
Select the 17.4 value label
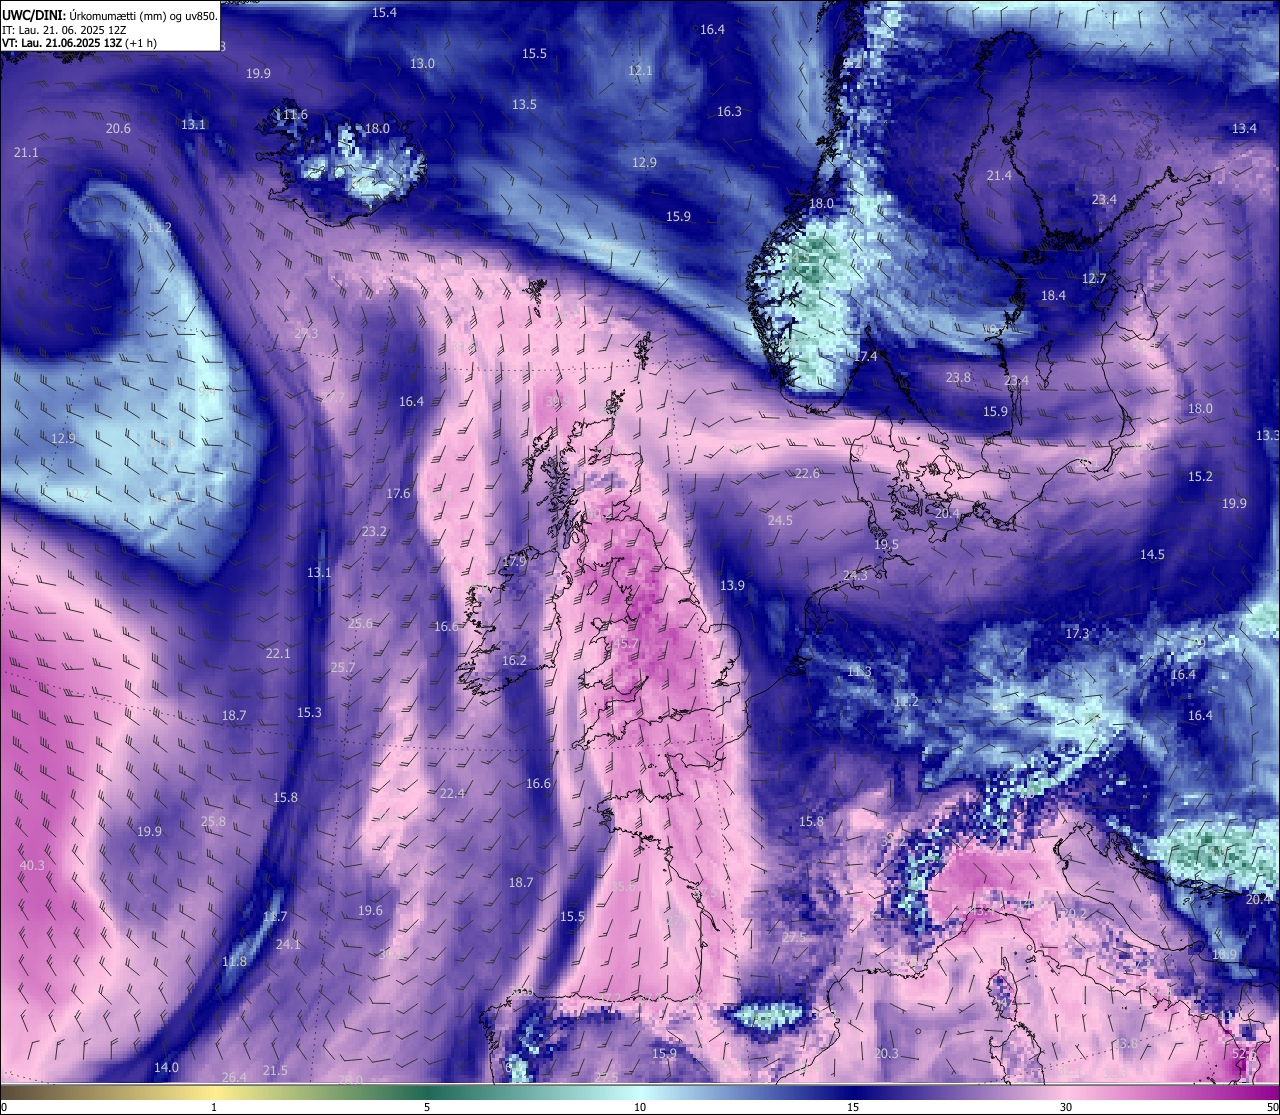point(865,356)
